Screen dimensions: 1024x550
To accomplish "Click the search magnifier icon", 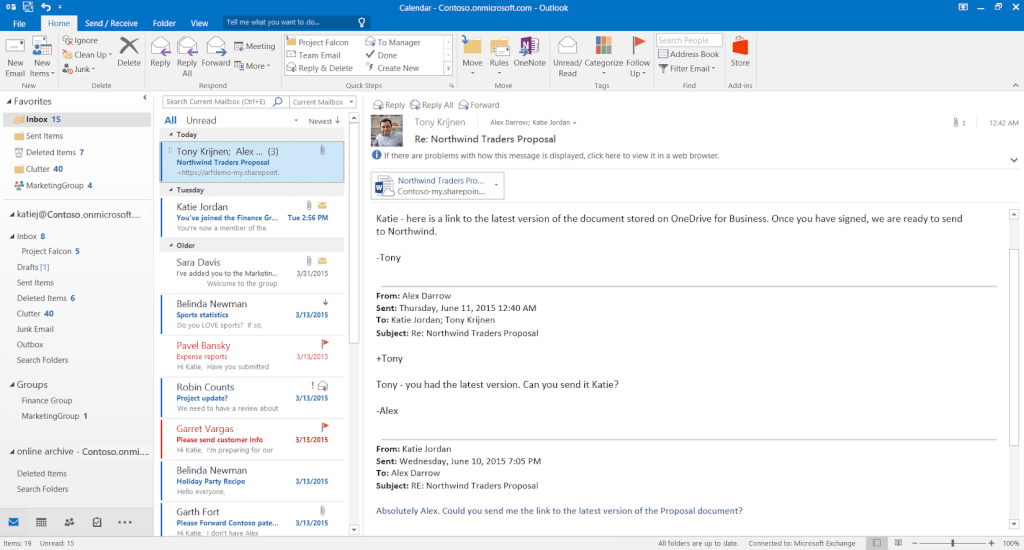I will 278,101.
